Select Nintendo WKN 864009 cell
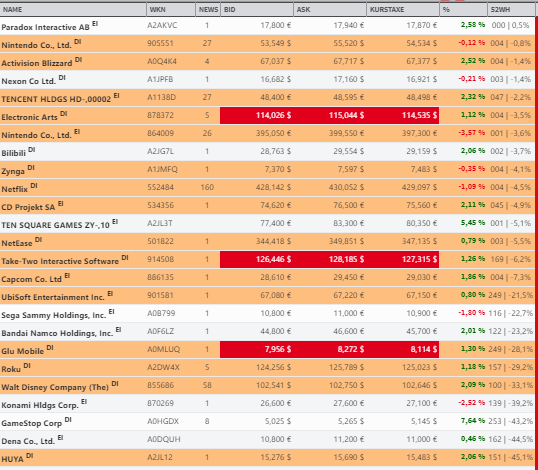Image resolution: width=538 pixels, height=470 pixels. (160, 133)
